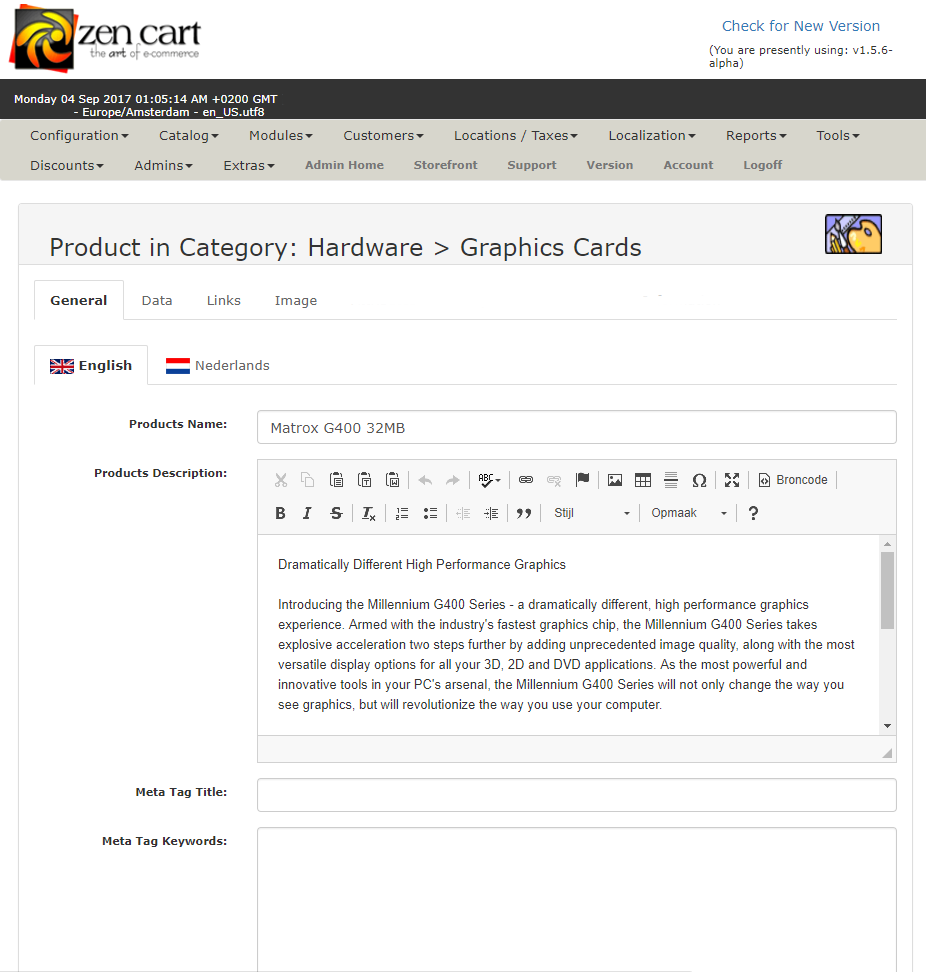926x972 pixels.
Task: Insert an image into the description
Action: click(614, 480)
